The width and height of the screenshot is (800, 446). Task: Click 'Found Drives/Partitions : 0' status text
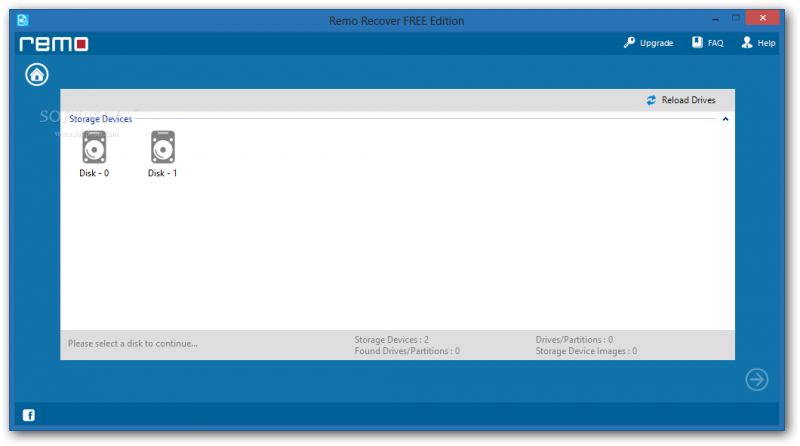coord(407,351)
